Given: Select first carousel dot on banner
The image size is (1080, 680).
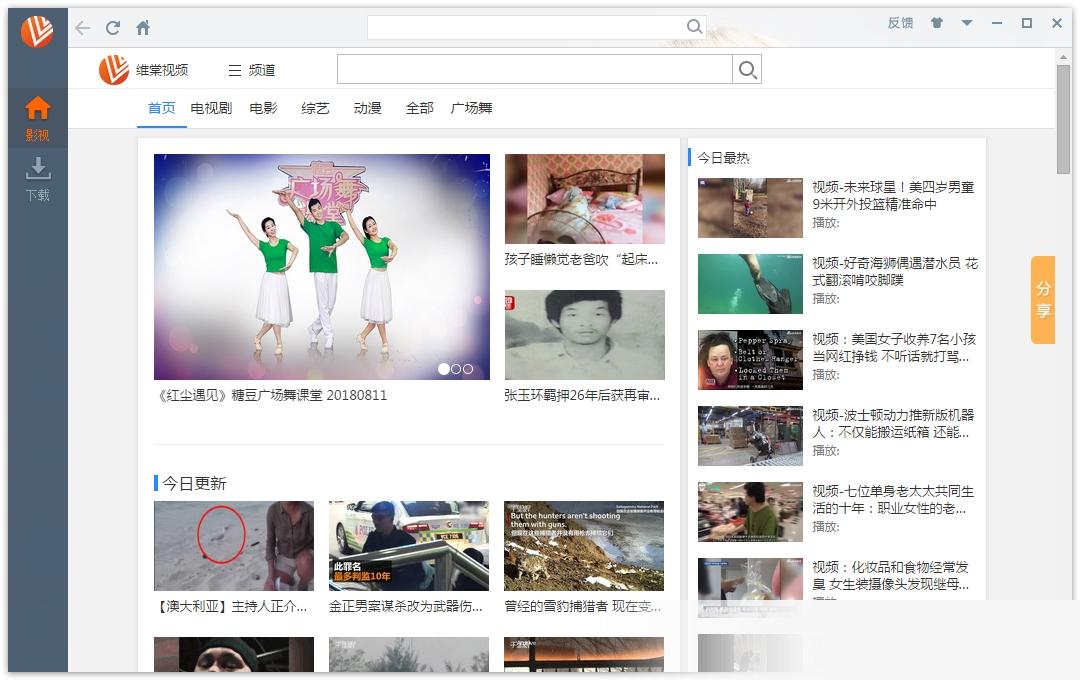Looking at the screenshot, I should point(444,369).
